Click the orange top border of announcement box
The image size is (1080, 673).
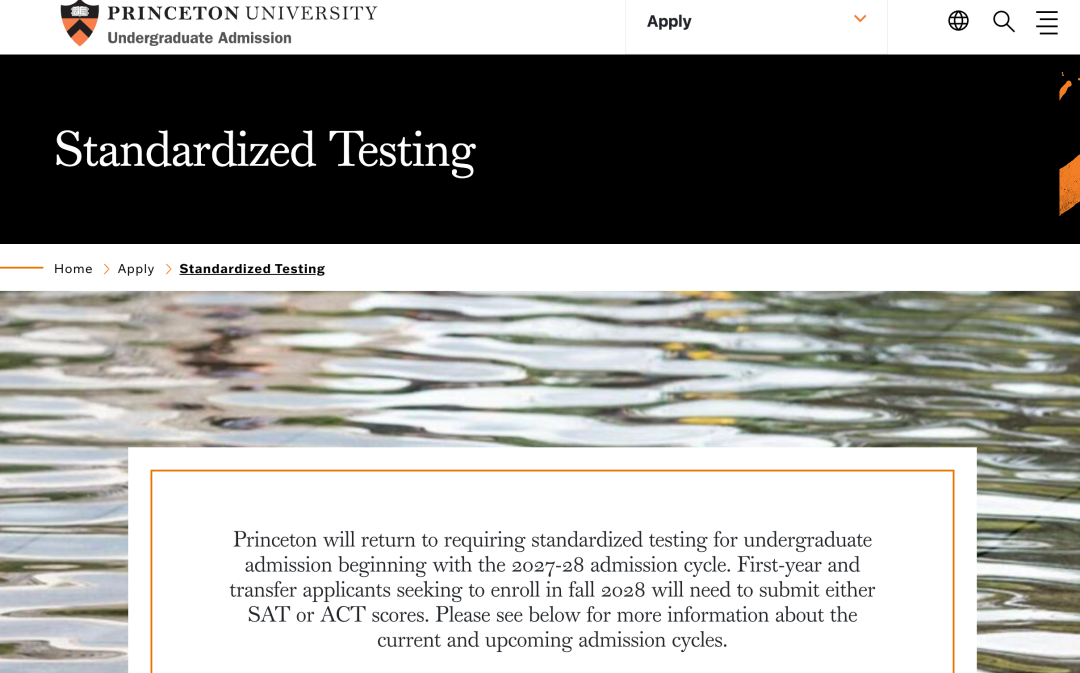coord(552,471)
